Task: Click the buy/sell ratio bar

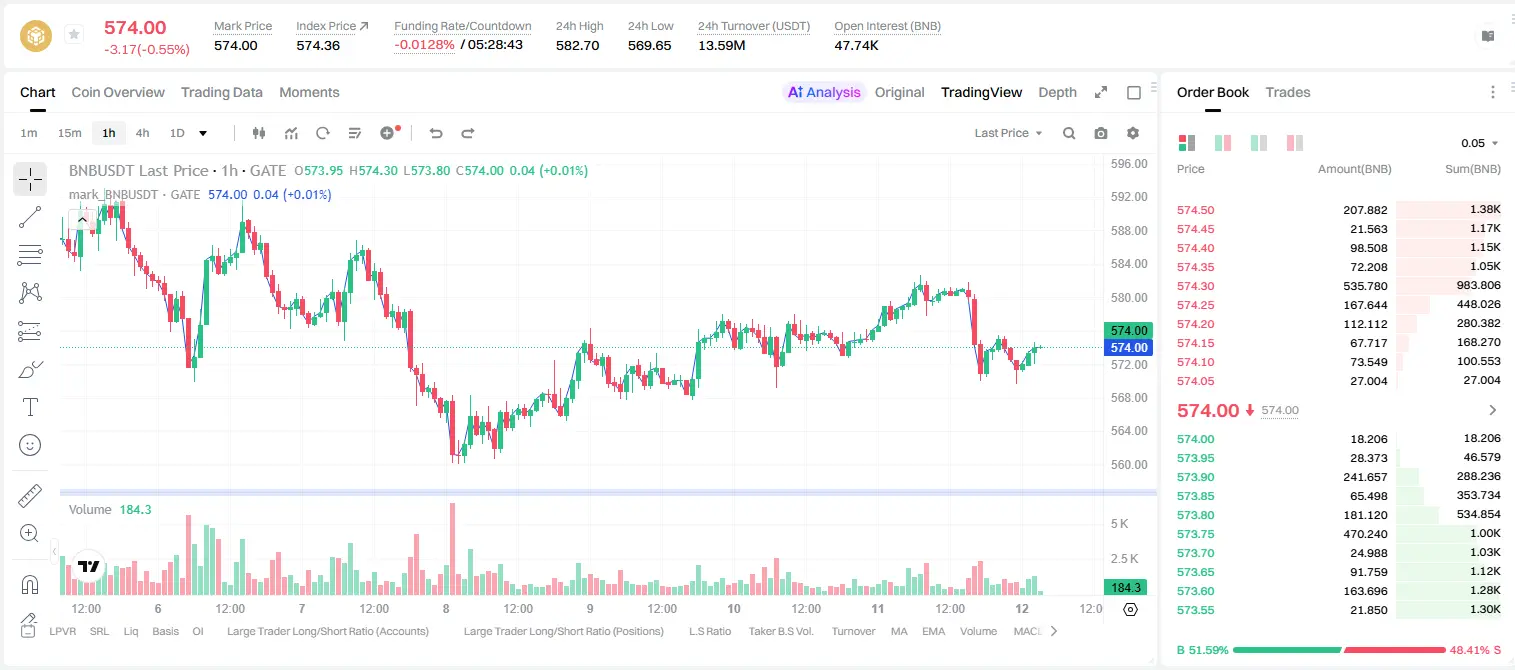Action: pyautogui.click(x=1339, y=650)
